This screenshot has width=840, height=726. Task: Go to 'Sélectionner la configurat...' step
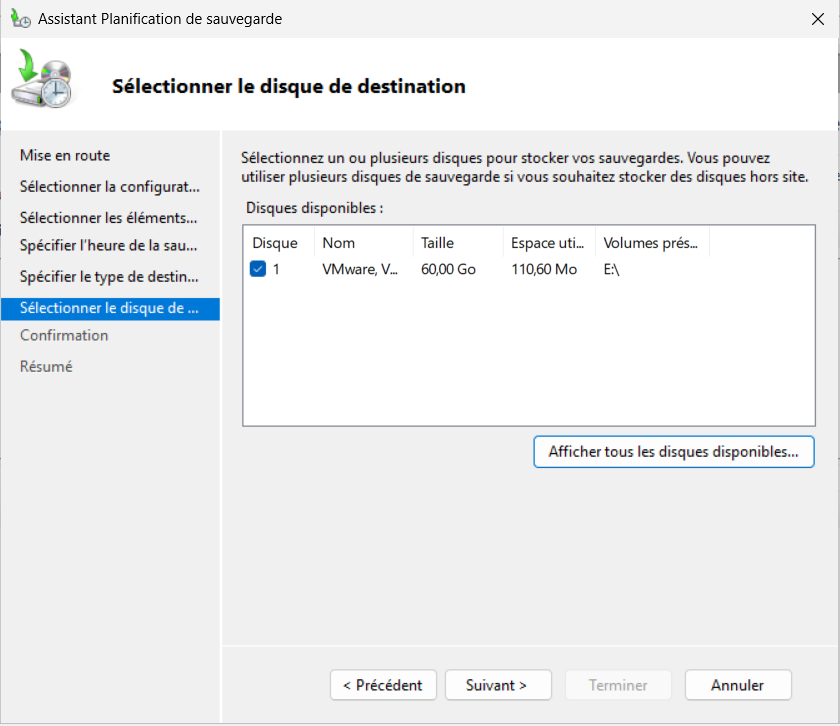109,187
